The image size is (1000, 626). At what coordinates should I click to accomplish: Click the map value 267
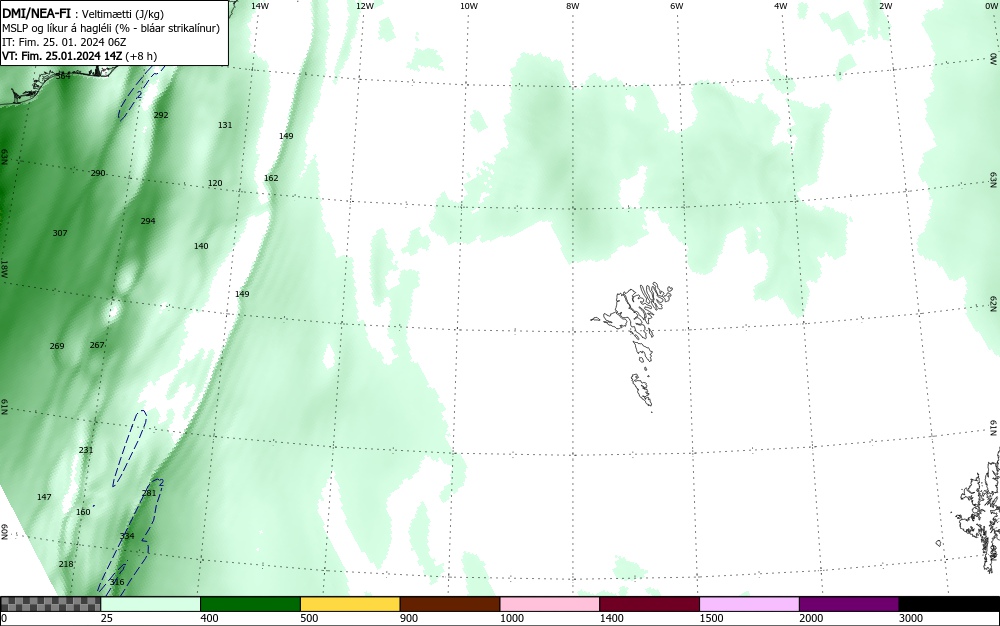(97, 345)
